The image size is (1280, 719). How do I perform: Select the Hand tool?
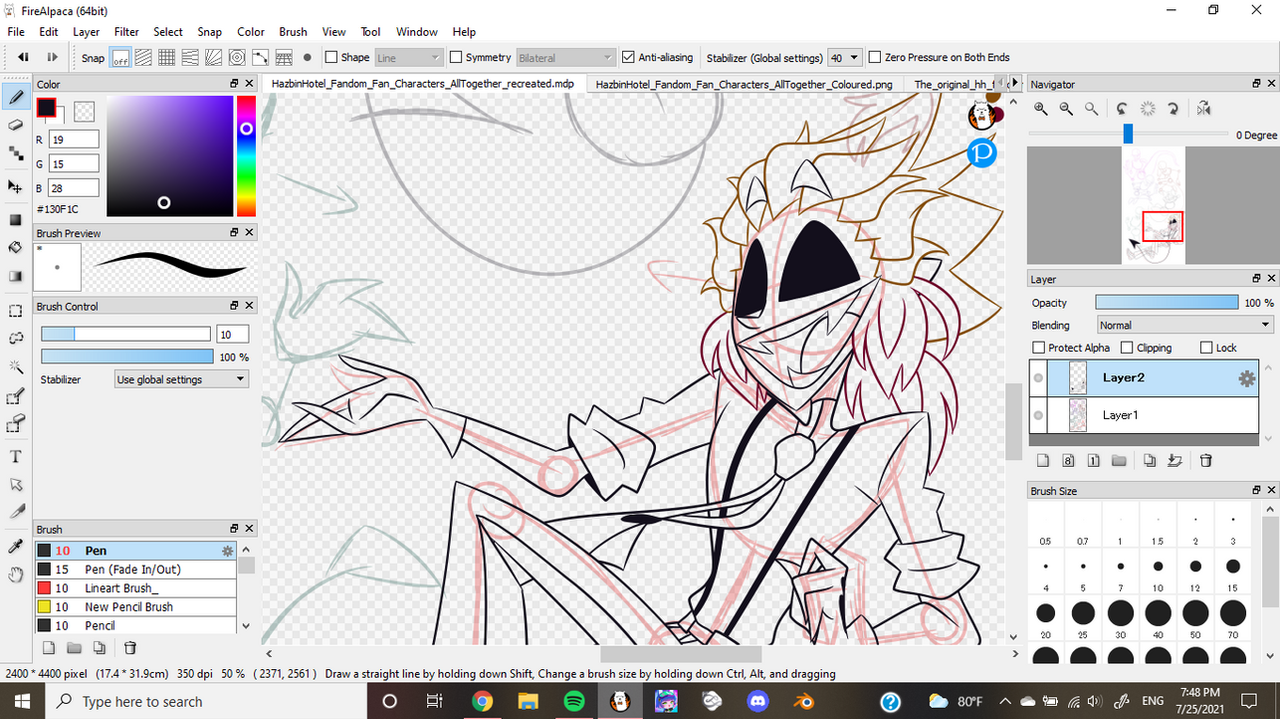[x=15, y=574]
